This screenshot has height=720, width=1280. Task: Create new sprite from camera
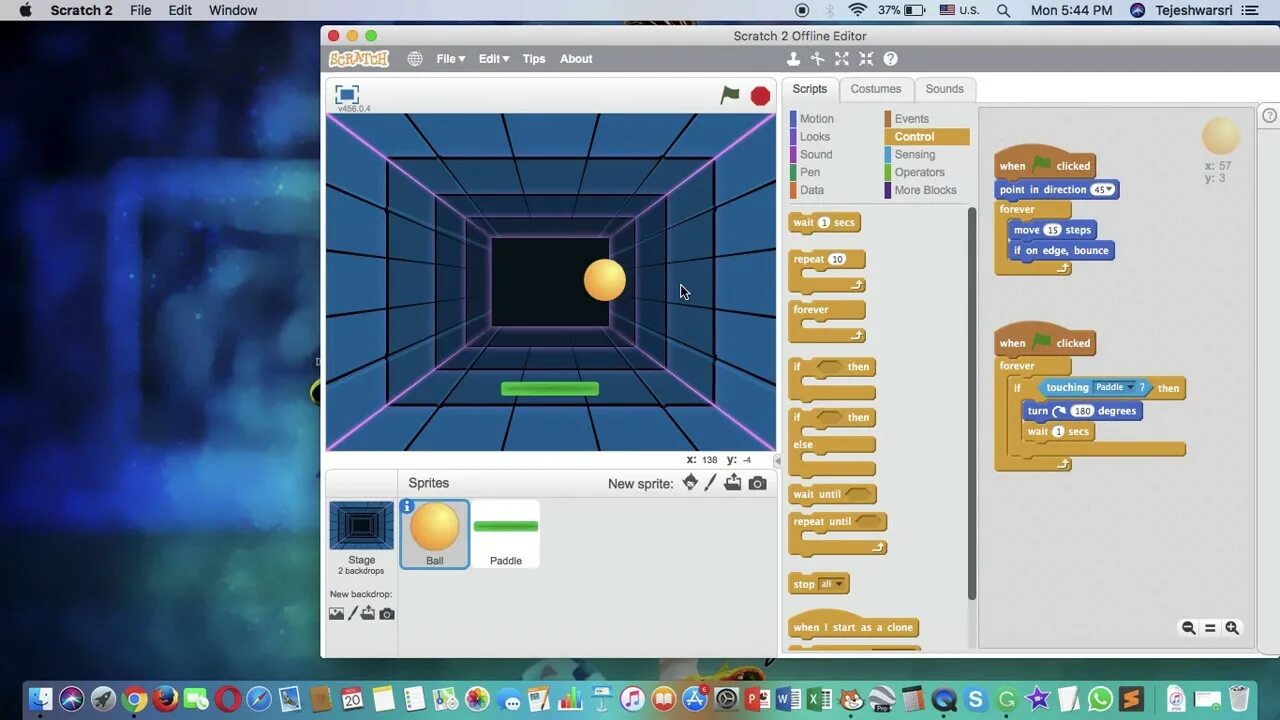tap(758, 483)
